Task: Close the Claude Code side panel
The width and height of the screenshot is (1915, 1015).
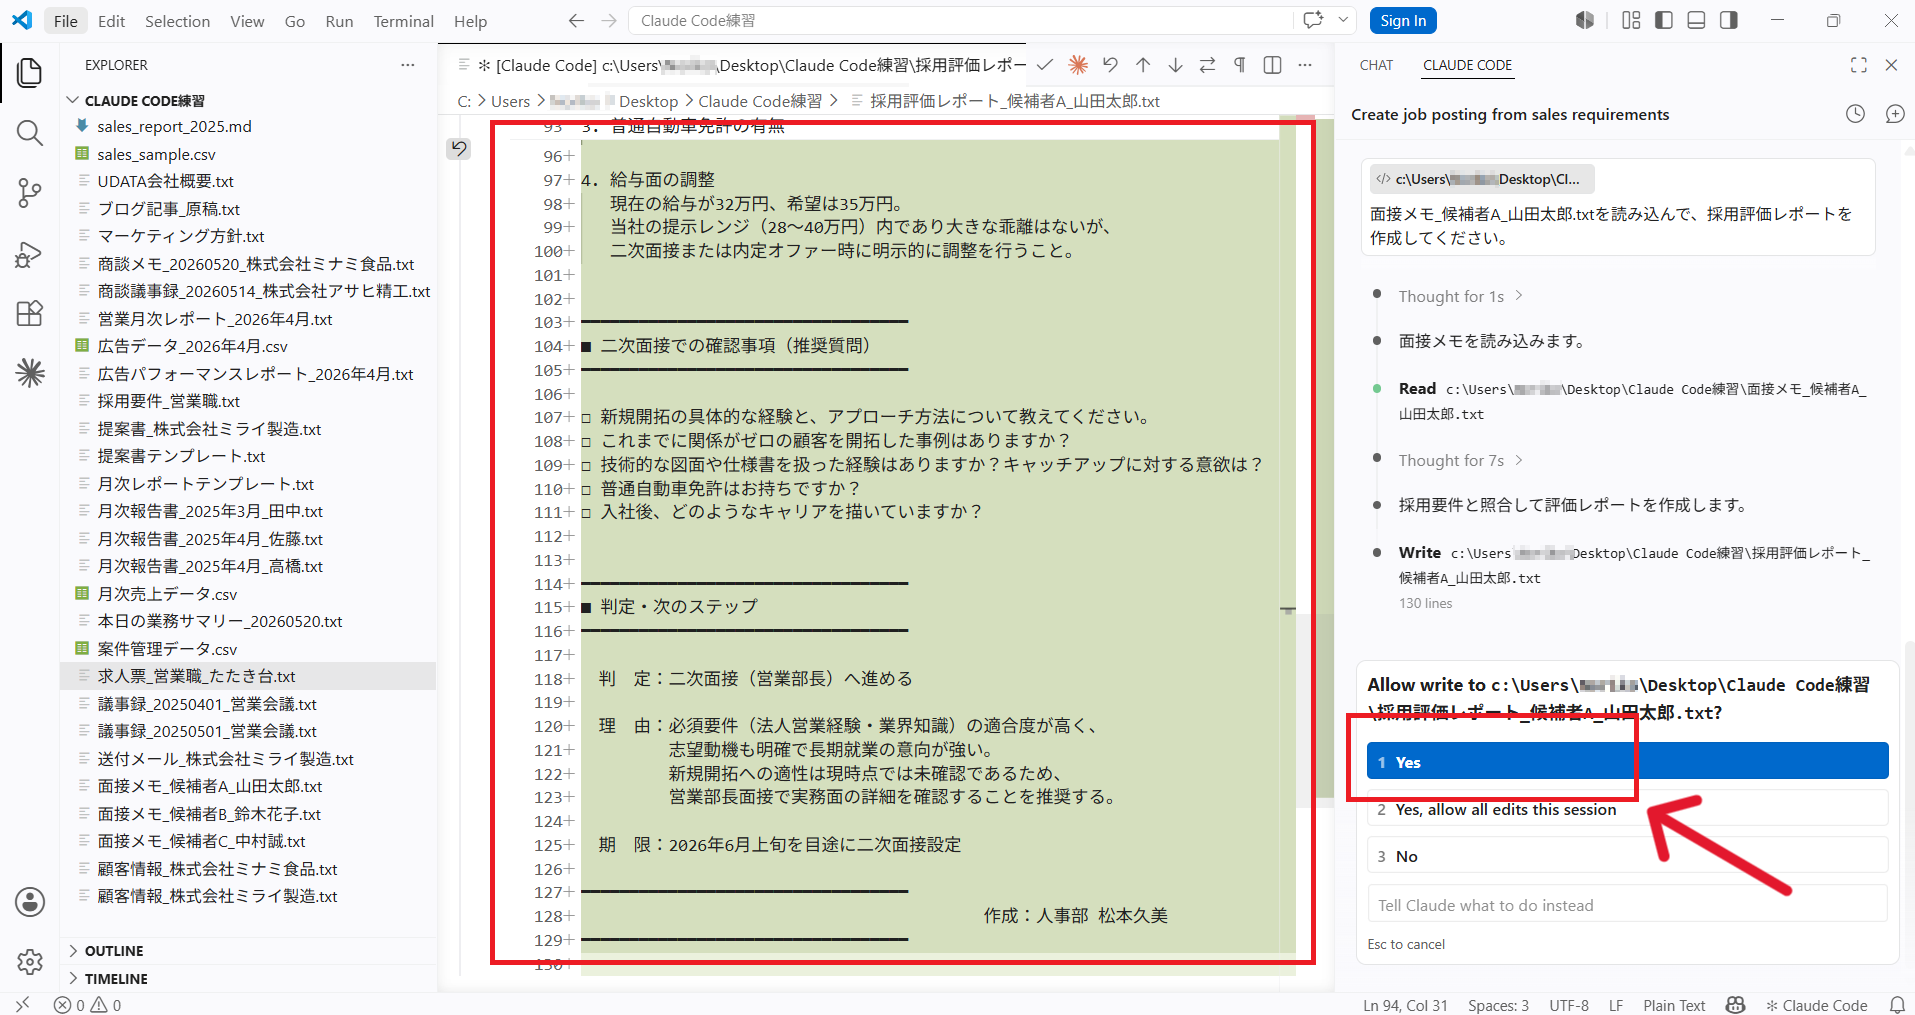Action: 1891,65
